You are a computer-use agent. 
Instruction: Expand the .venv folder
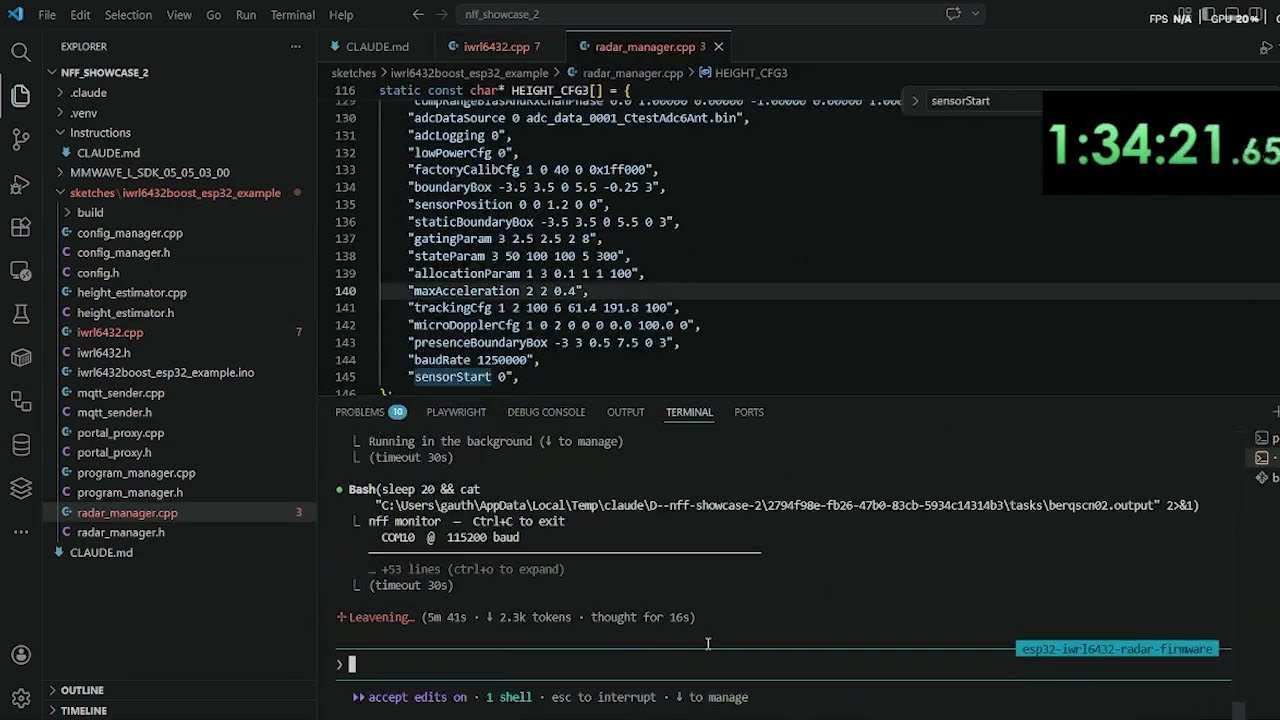84,113
